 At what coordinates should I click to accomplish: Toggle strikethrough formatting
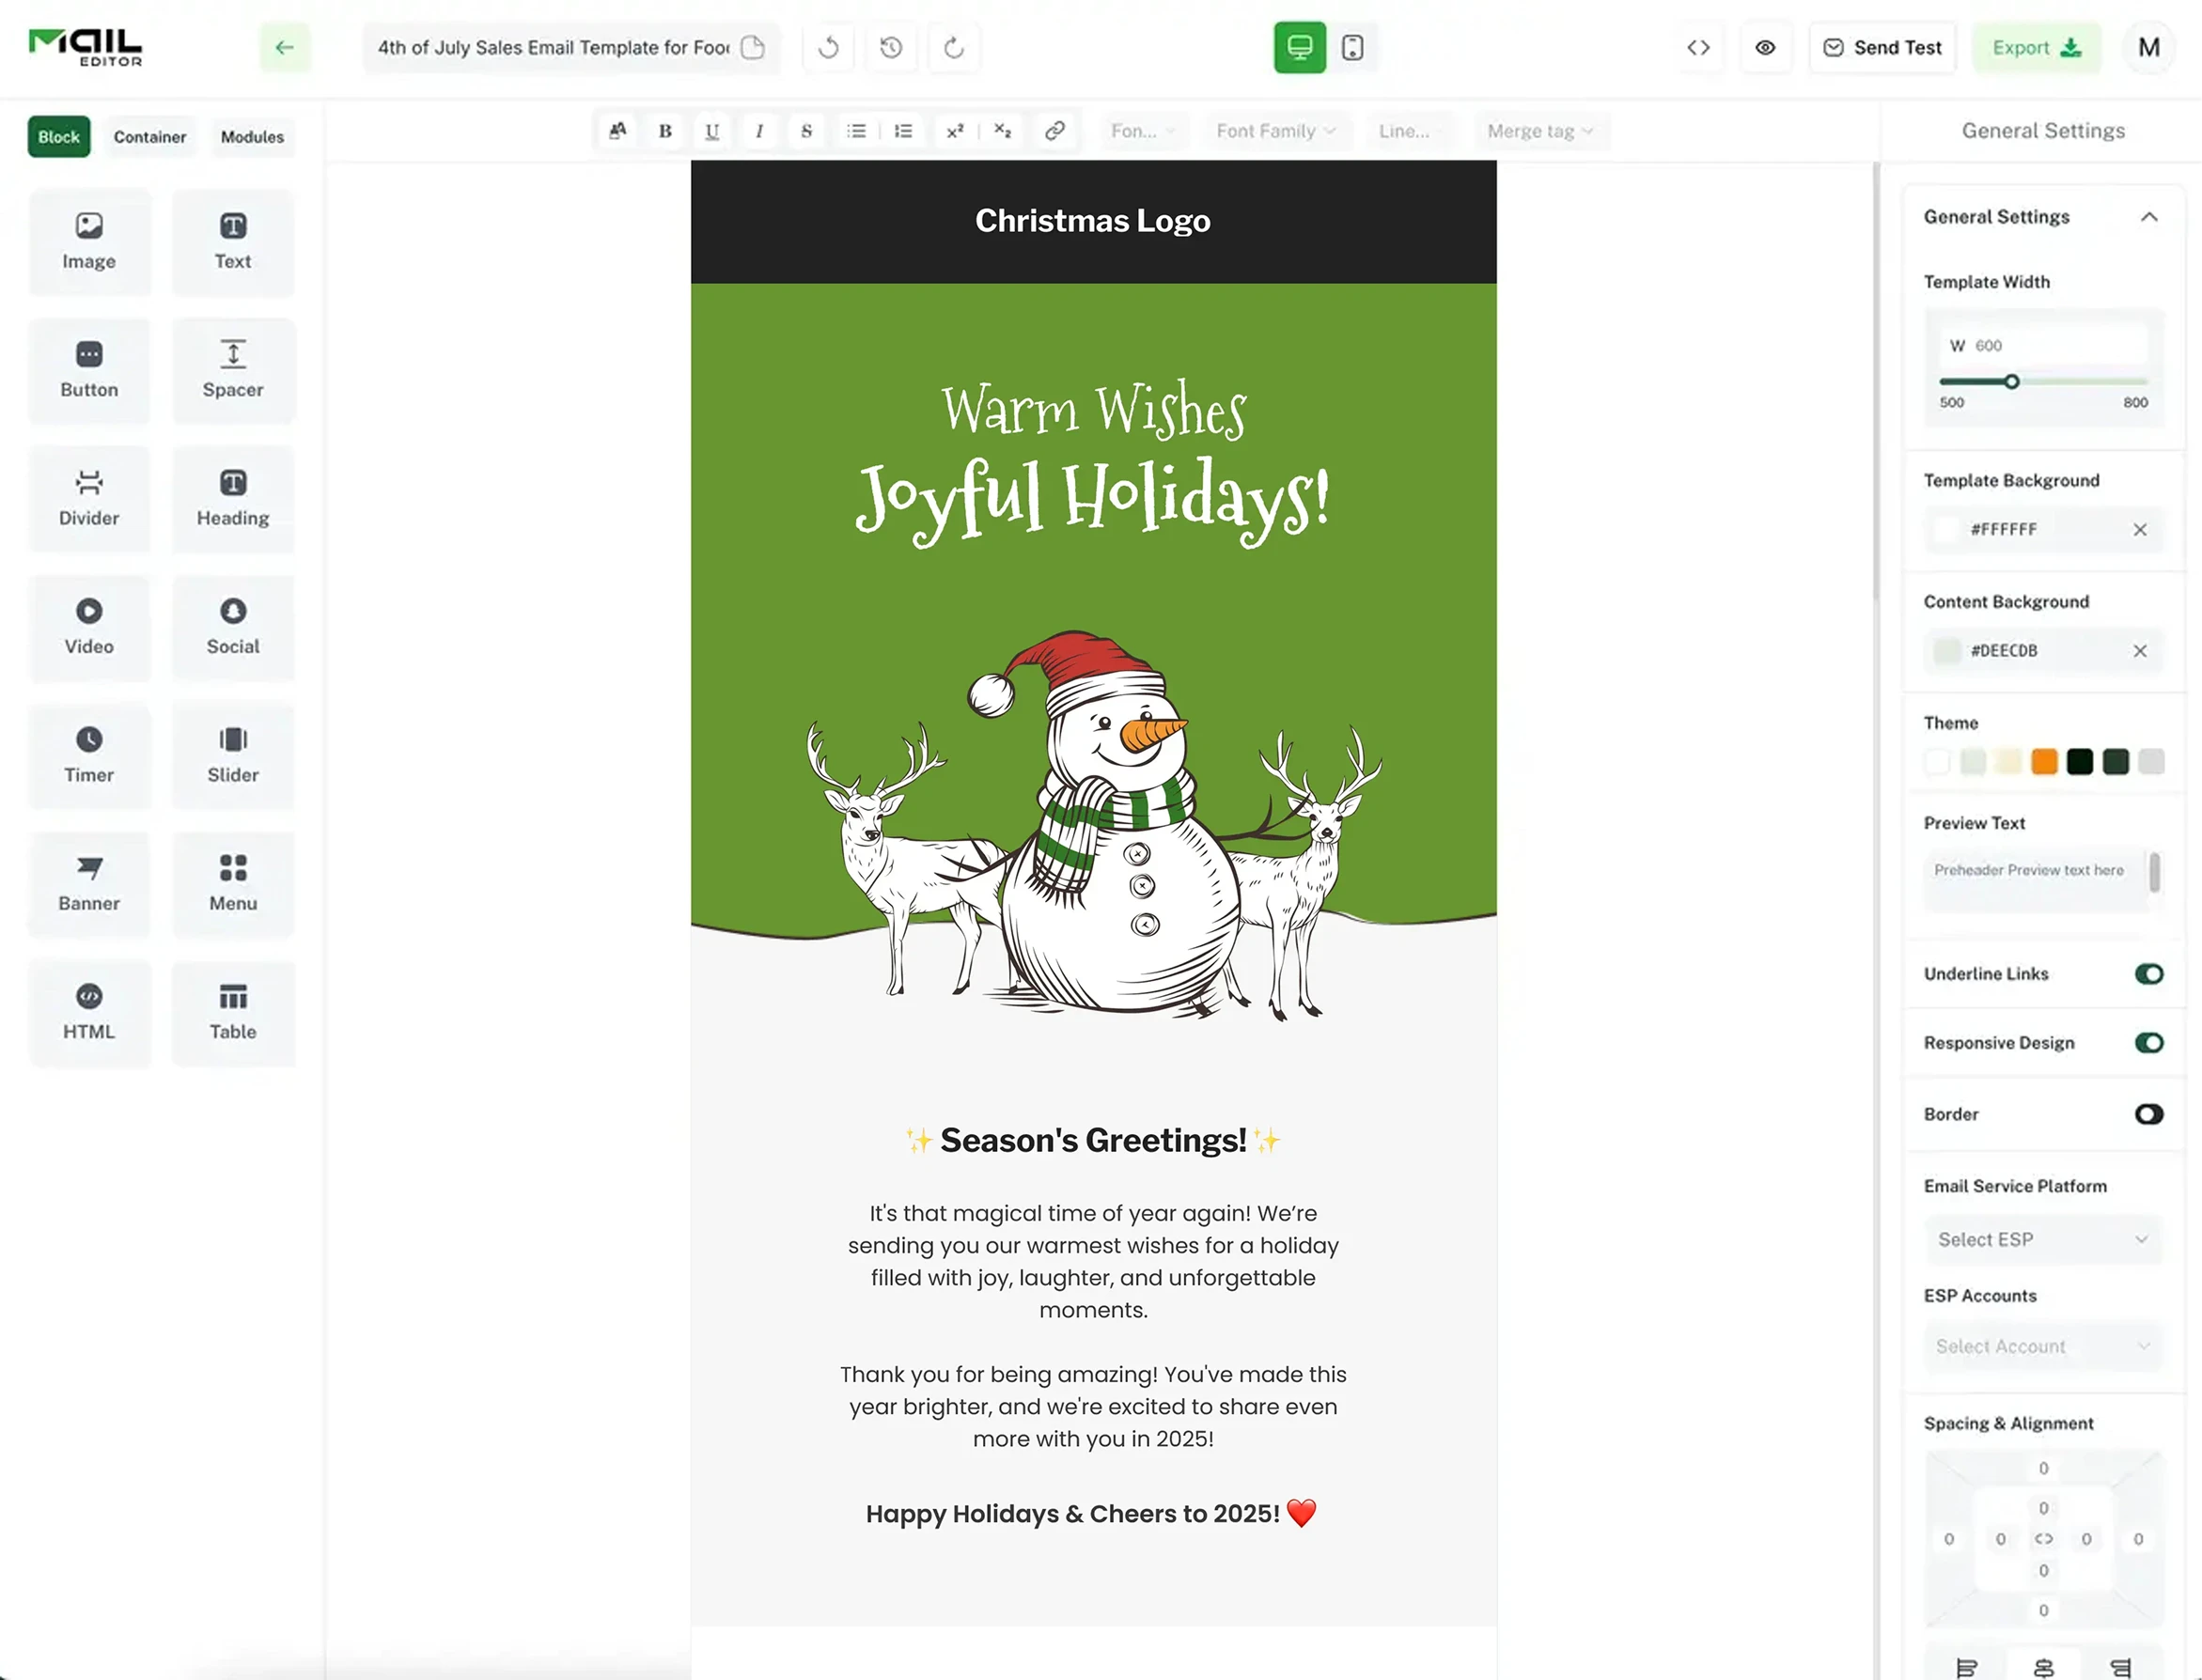[x=806, y=131]
